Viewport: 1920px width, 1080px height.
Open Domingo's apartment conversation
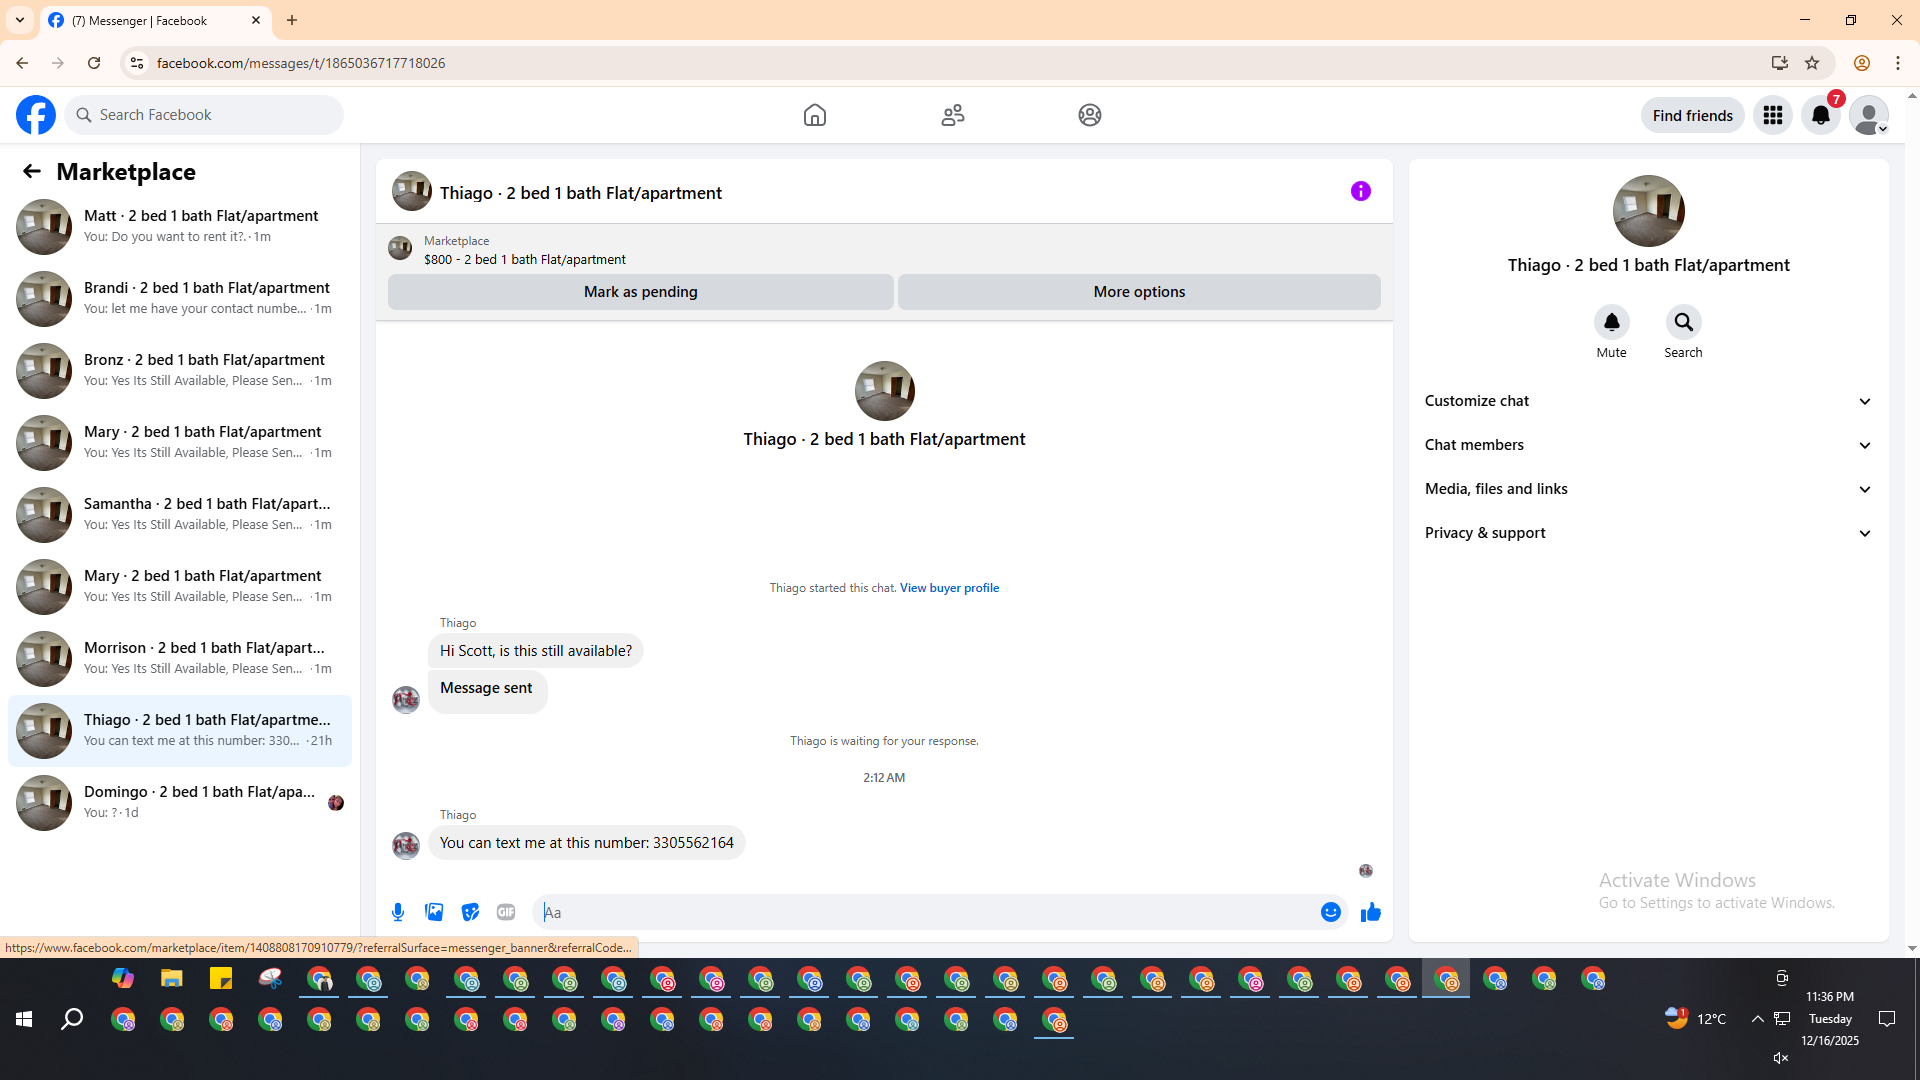180,803
